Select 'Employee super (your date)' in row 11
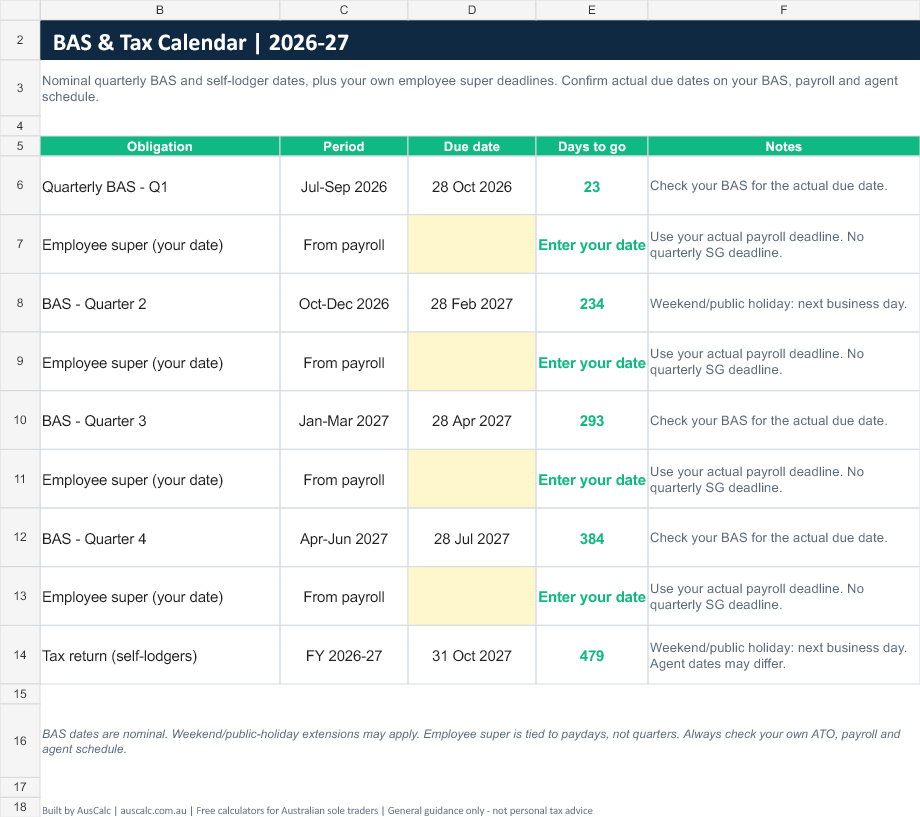This screenshot has height=817, width=920. (x=160, y=479)
